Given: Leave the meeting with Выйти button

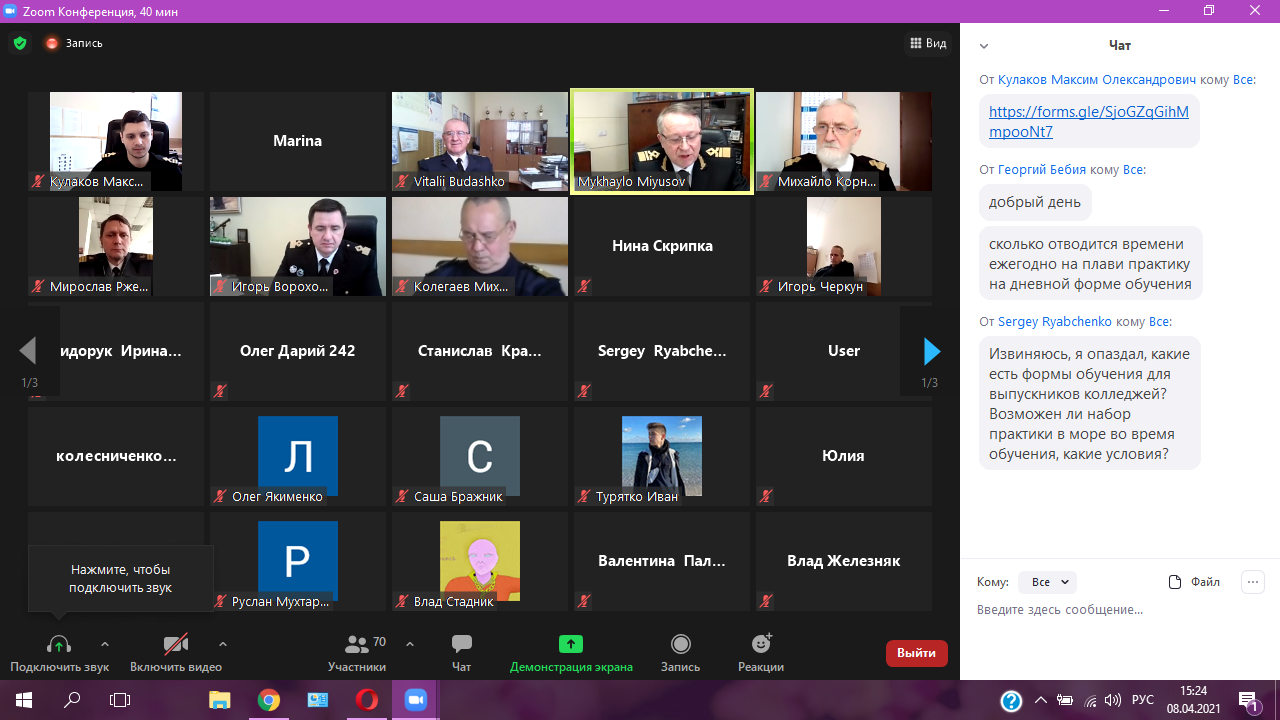Looking at the screenshot, I should click(916, 653).
